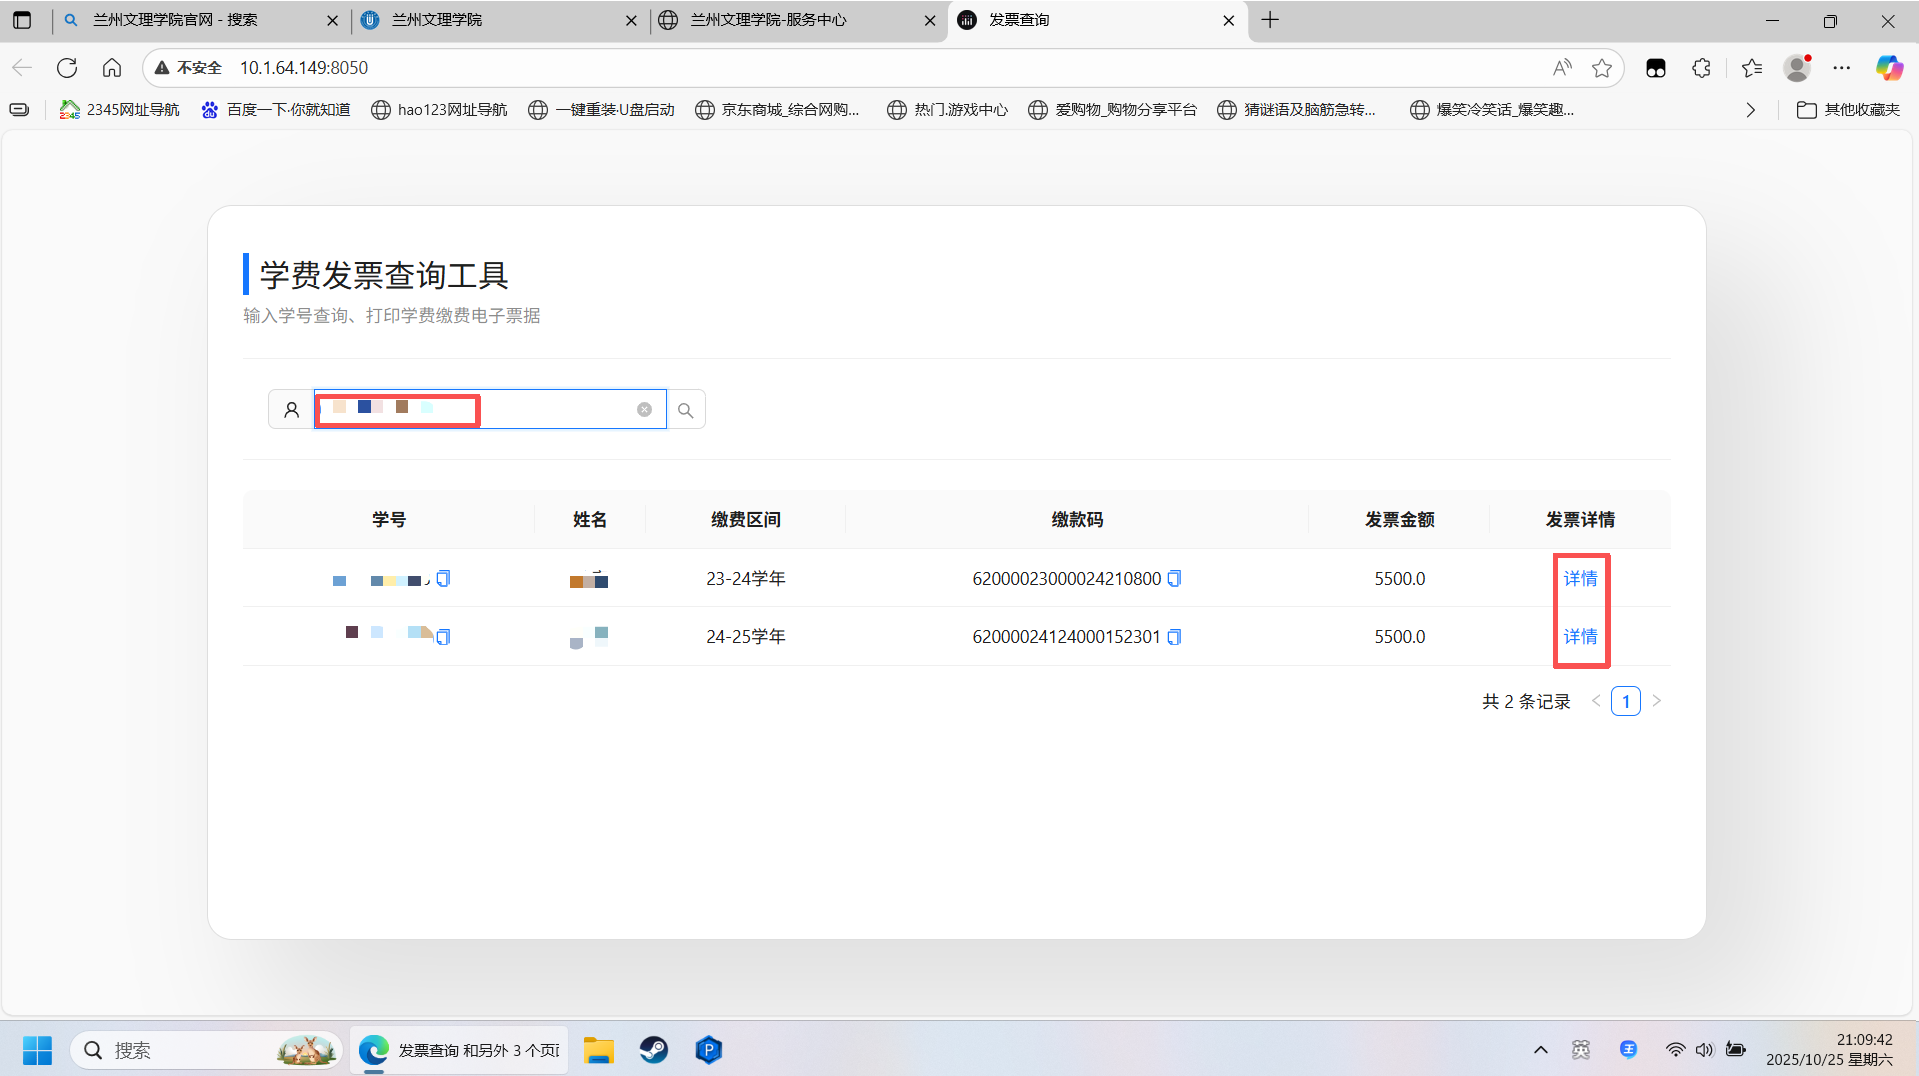This screenshot has height=1076, width=1919.
Task: Clear the student ID input field
Action: pos(644,410)
